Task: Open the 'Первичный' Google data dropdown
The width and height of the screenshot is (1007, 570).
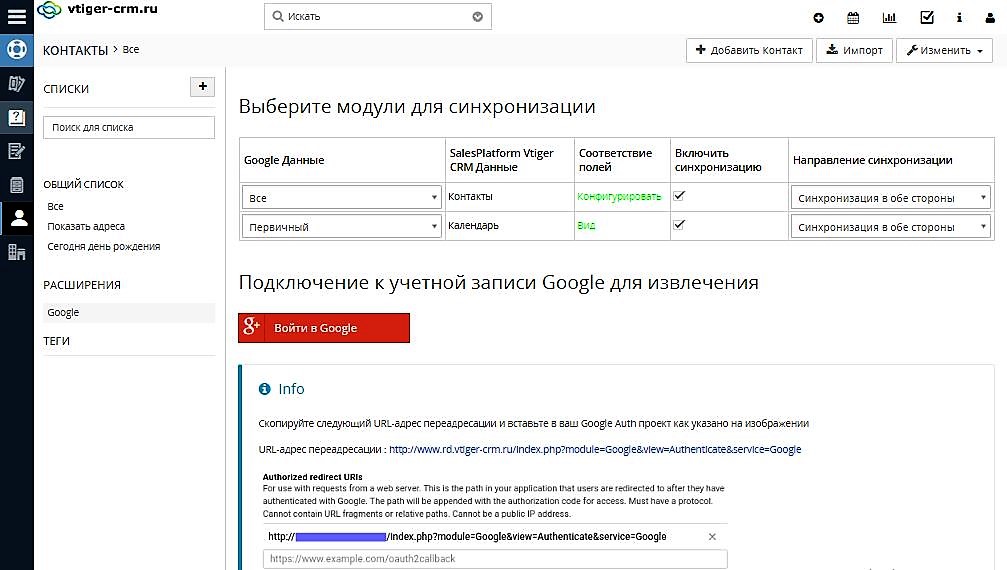Action: 342,227
